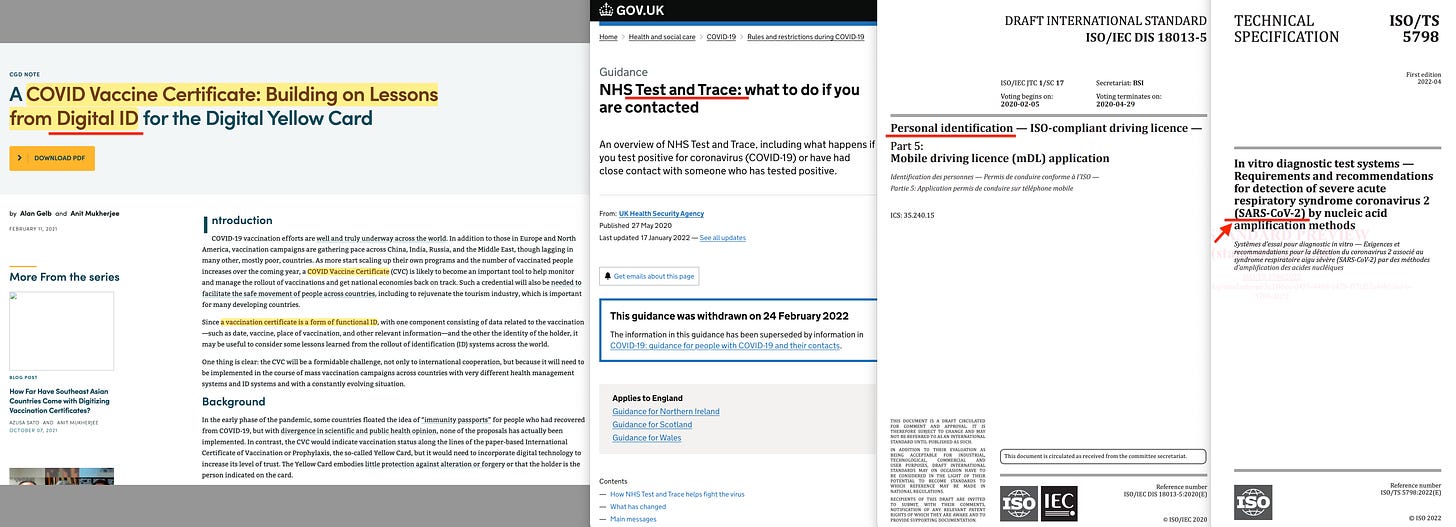Screen dimensions: 1456x527
Task: Click the Voting begins on 2020-02-05 text
Action: [1030, 99]
